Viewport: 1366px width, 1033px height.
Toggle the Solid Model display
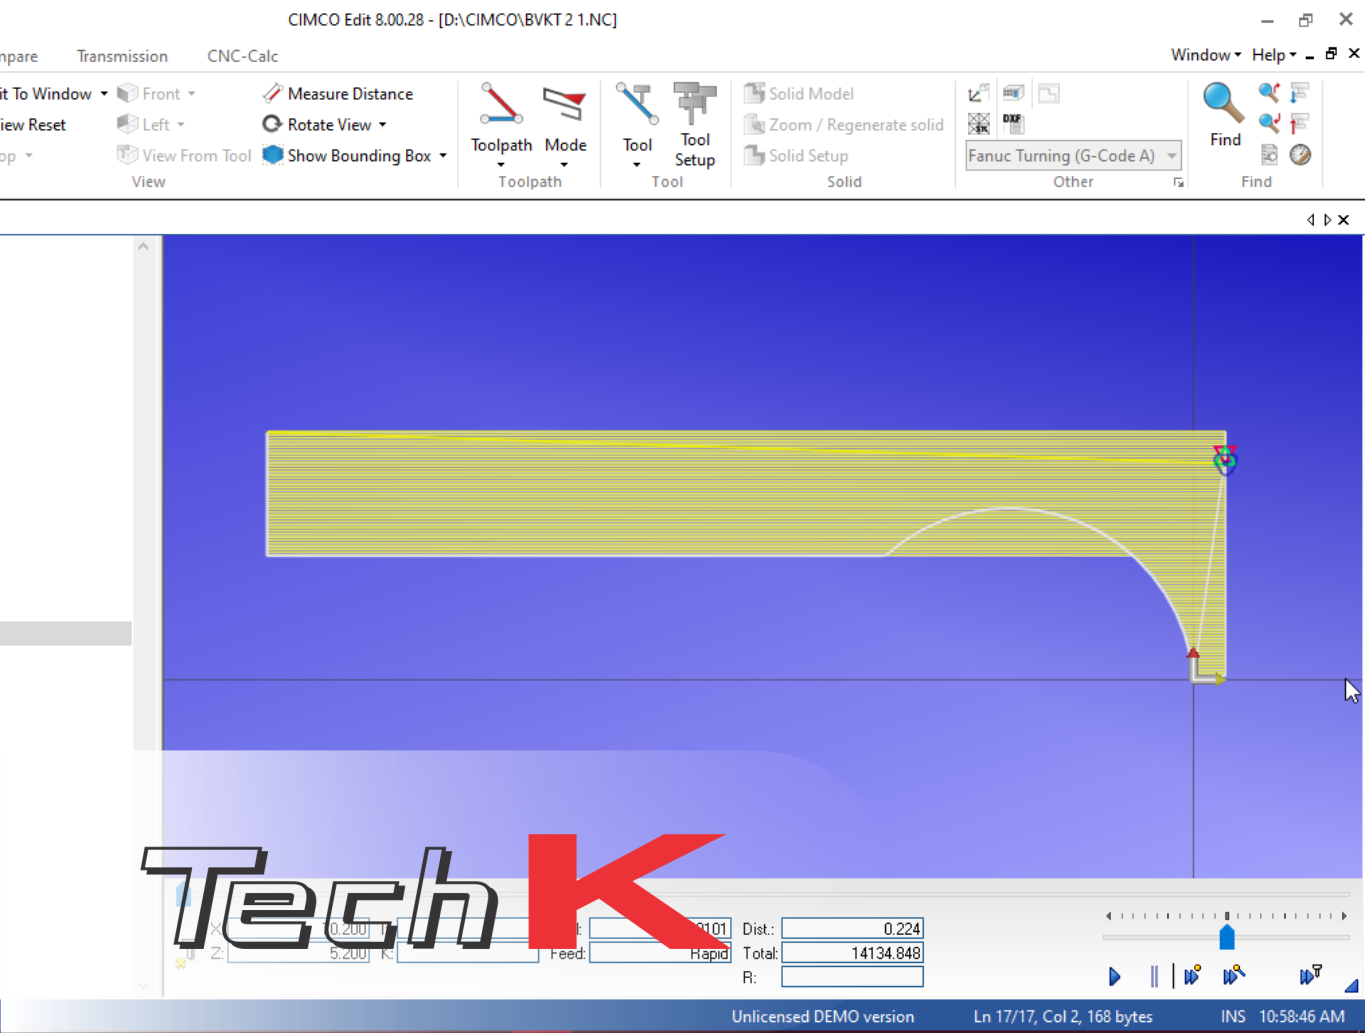point(800,93)
